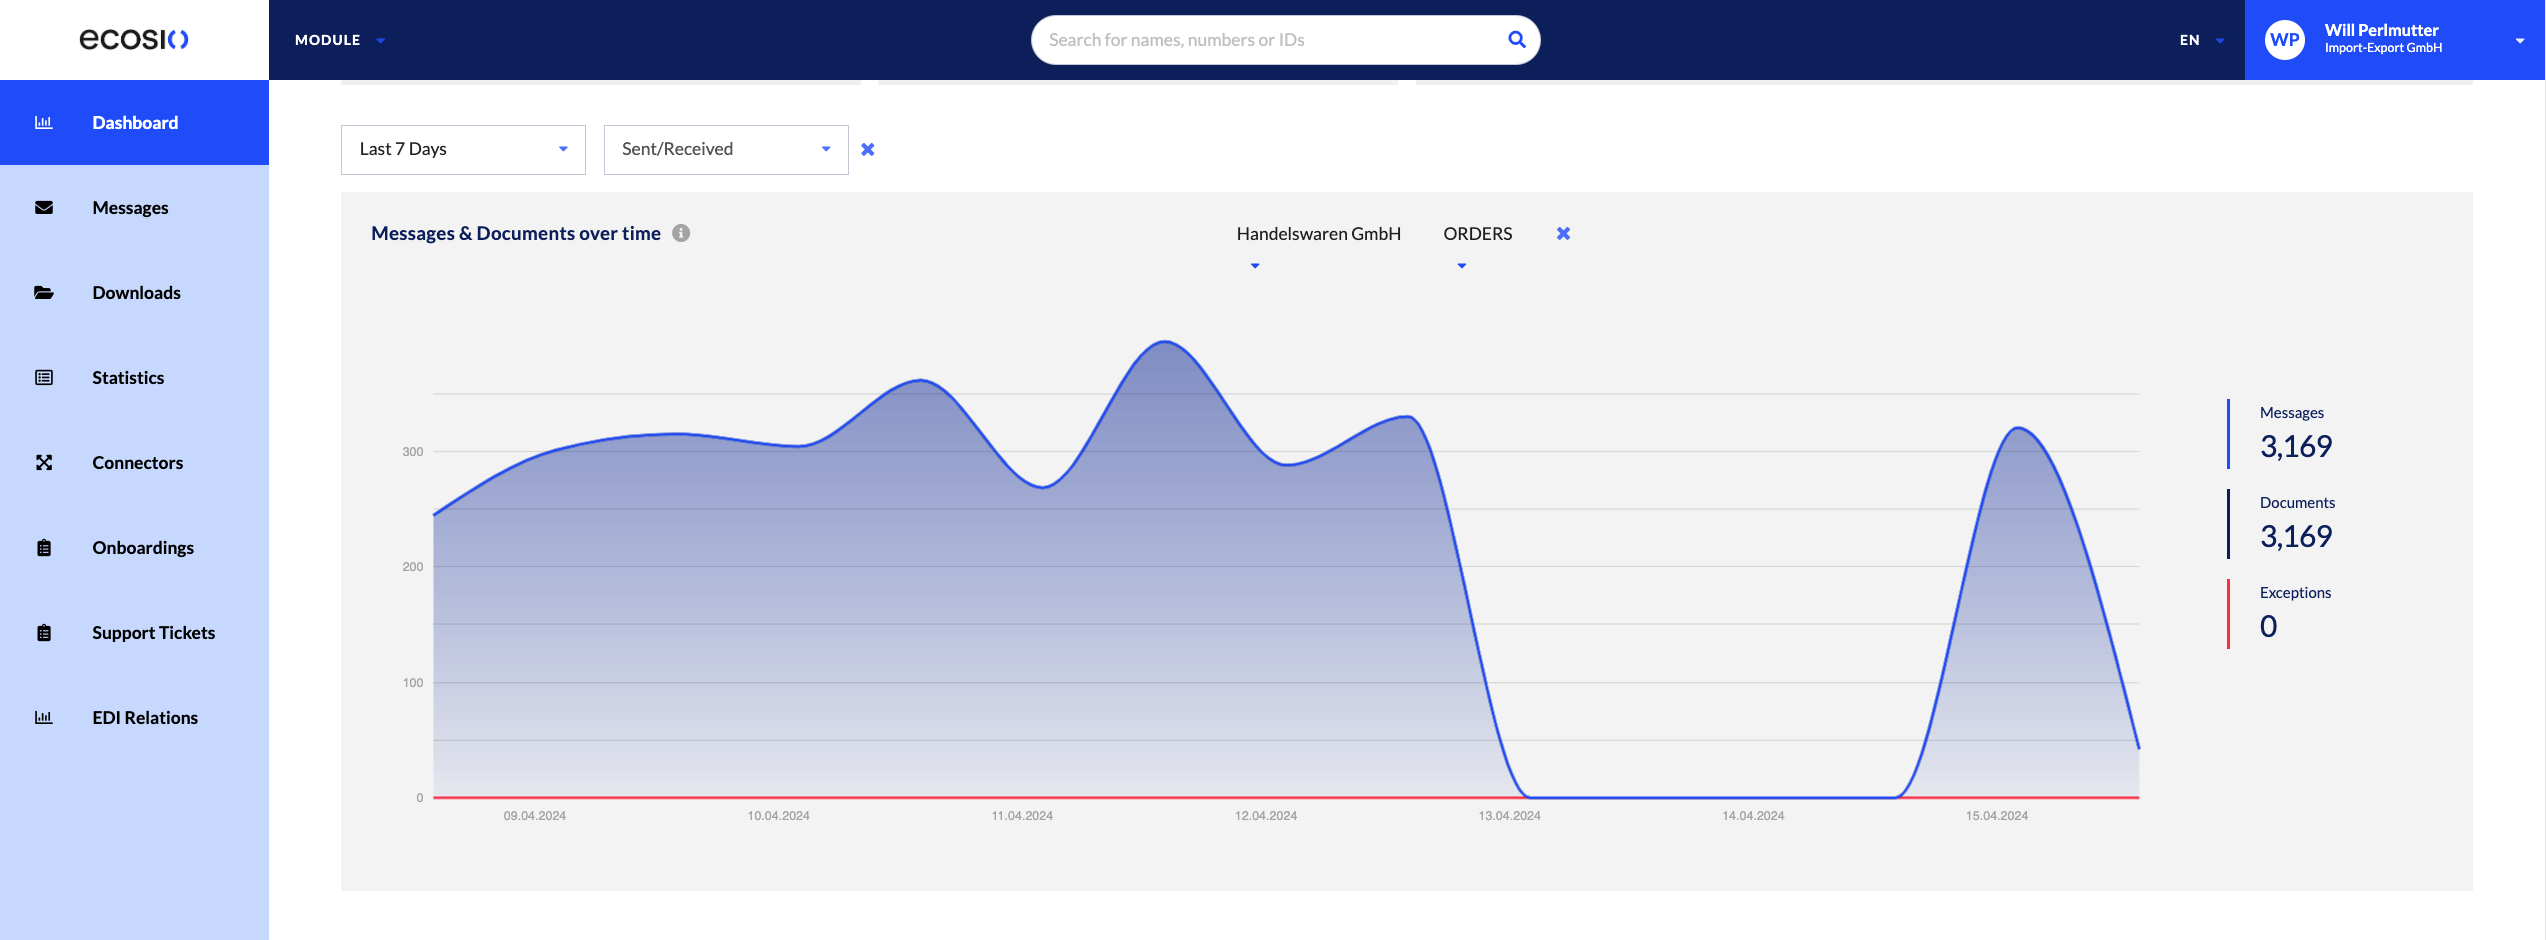Click the search magnifier icon

click(x=1516, y=40)
